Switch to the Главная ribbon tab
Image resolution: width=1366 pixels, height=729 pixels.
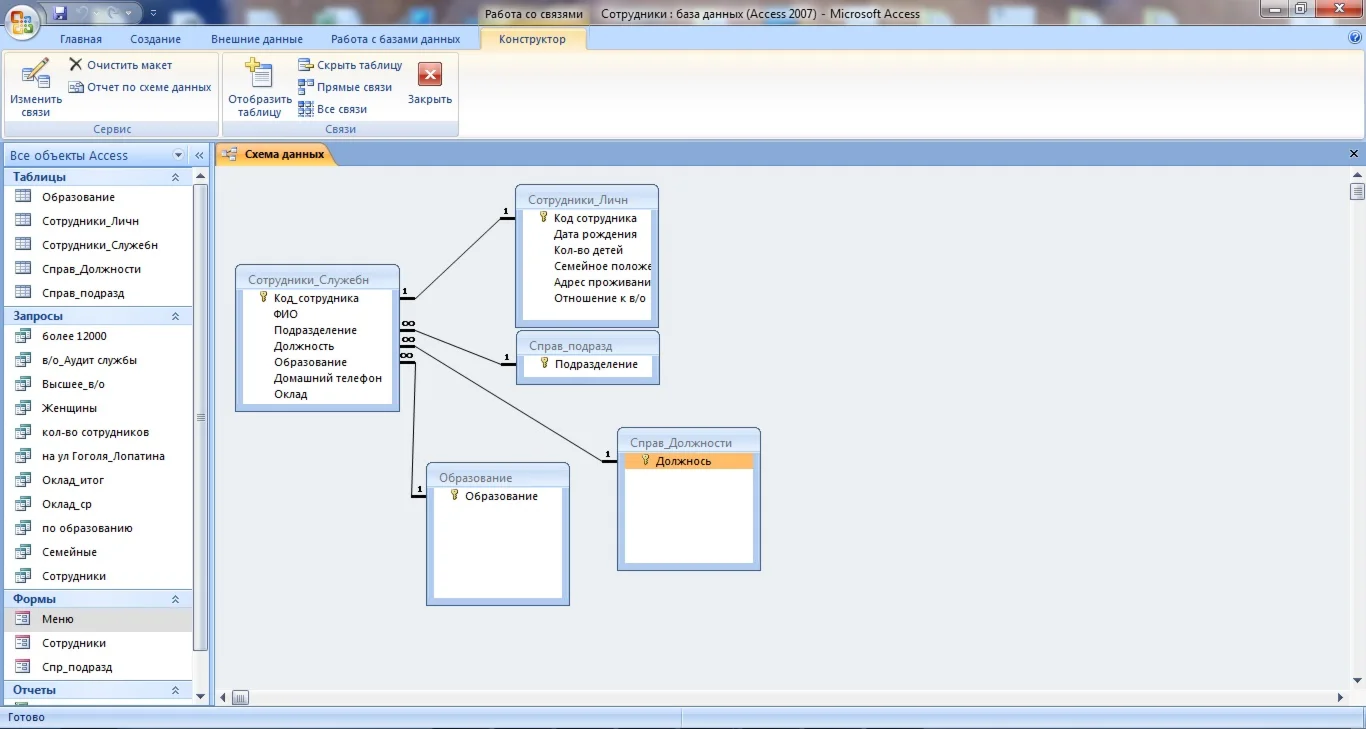(81, 39)
